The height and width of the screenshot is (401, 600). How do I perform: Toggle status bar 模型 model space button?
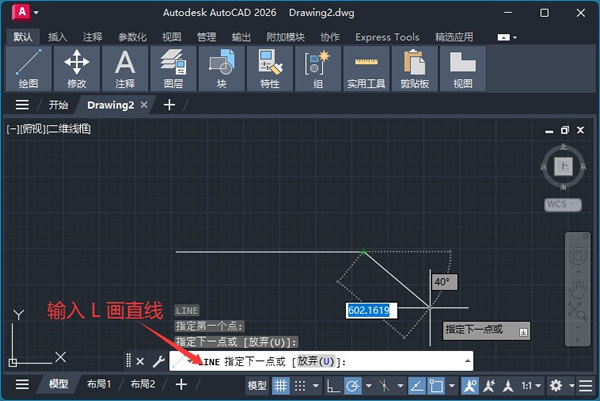tap(257, 386)
